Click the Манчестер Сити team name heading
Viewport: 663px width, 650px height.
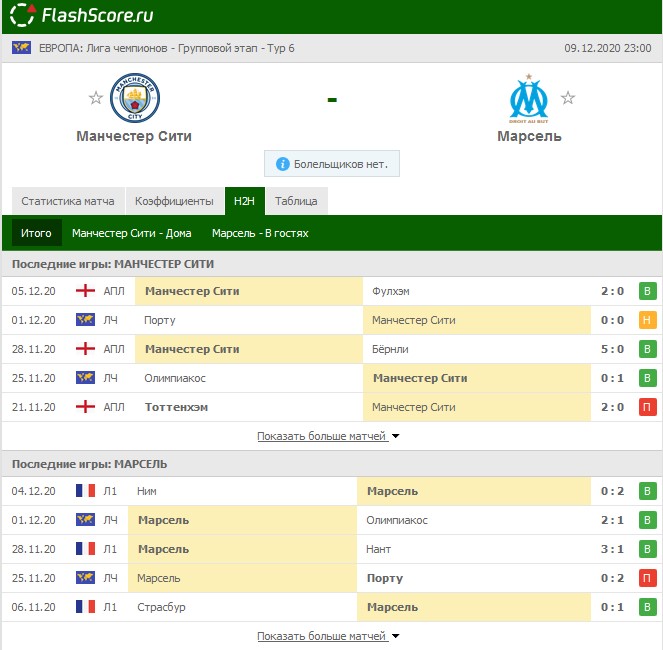tap(134, 136)
